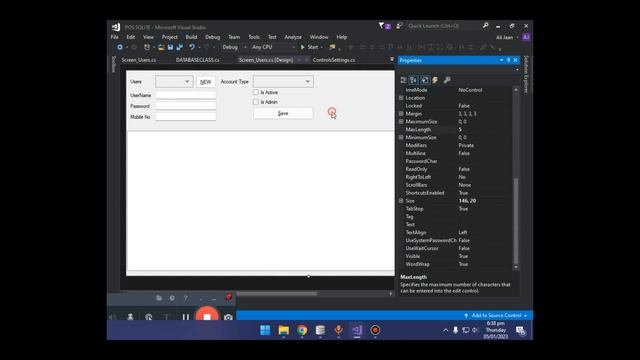Open the File menu
Screen dimensions: 640x360
point(115,37)
